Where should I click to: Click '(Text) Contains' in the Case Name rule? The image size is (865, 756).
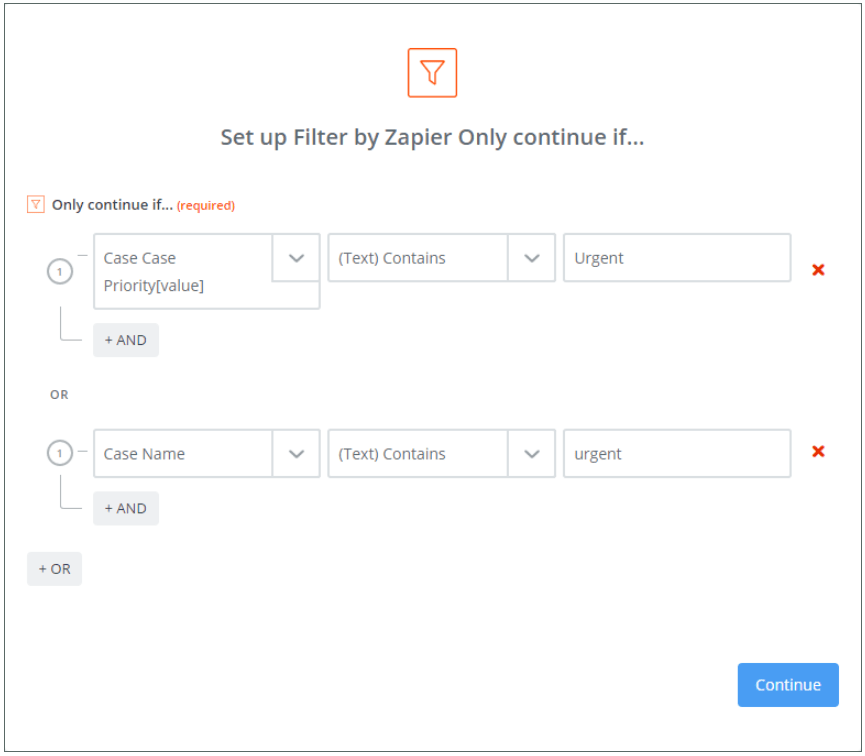(417, 454)
